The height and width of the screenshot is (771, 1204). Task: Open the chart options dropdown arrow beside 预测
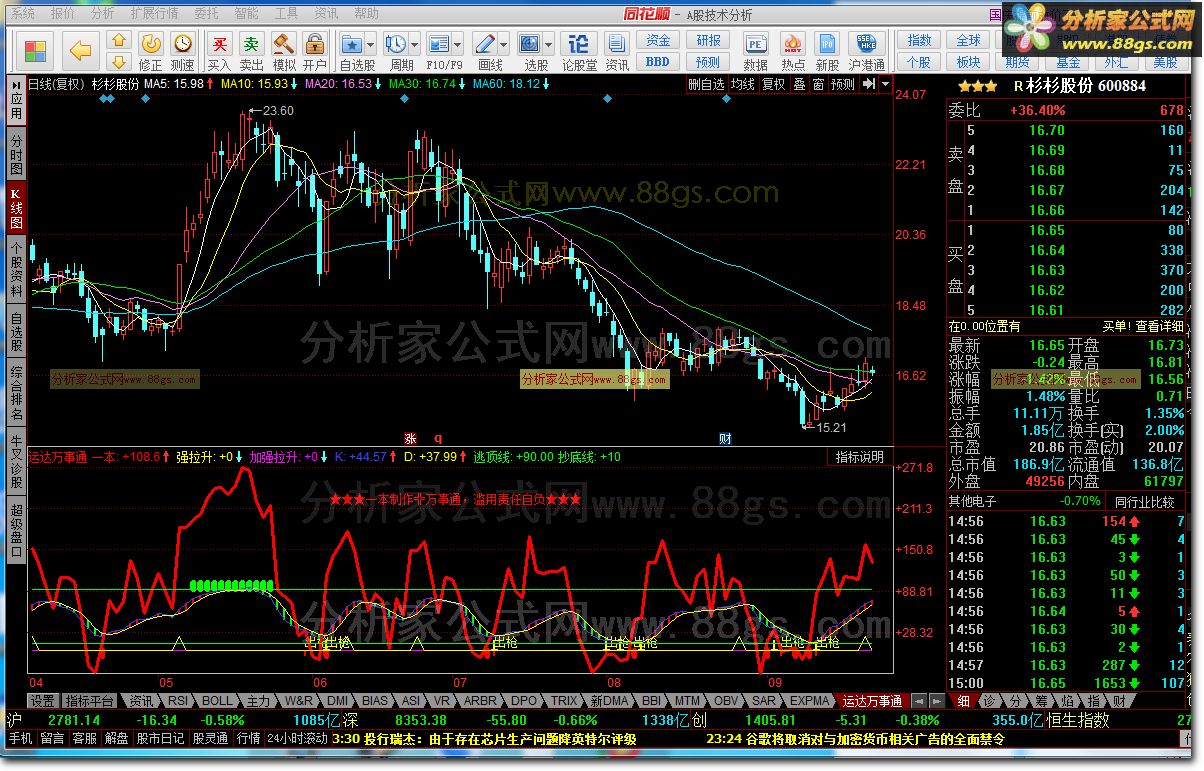pos(885,84)
